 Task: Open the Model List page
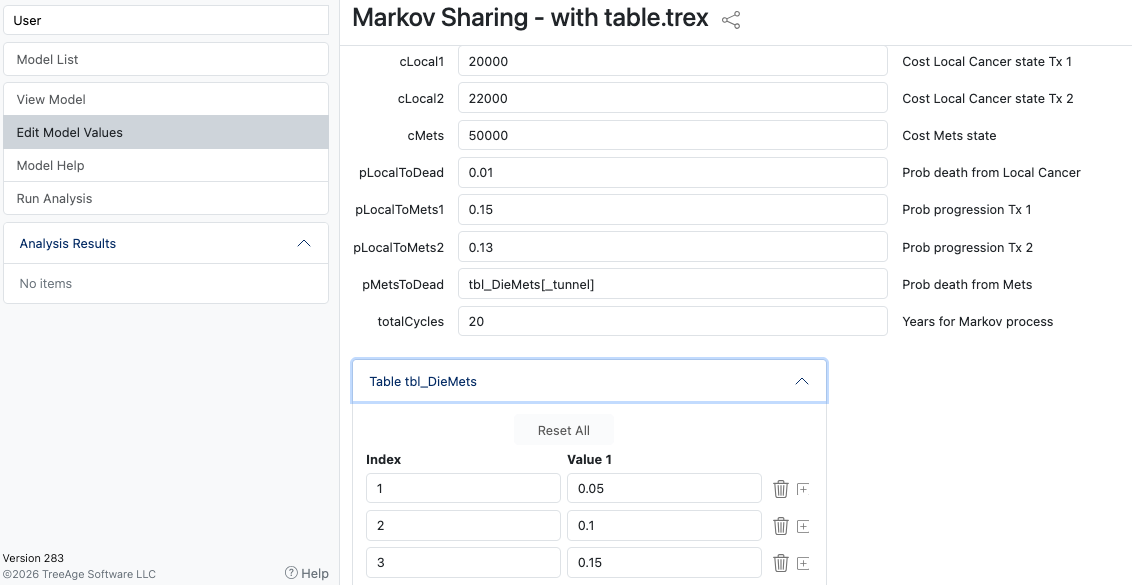coord(166,59)
